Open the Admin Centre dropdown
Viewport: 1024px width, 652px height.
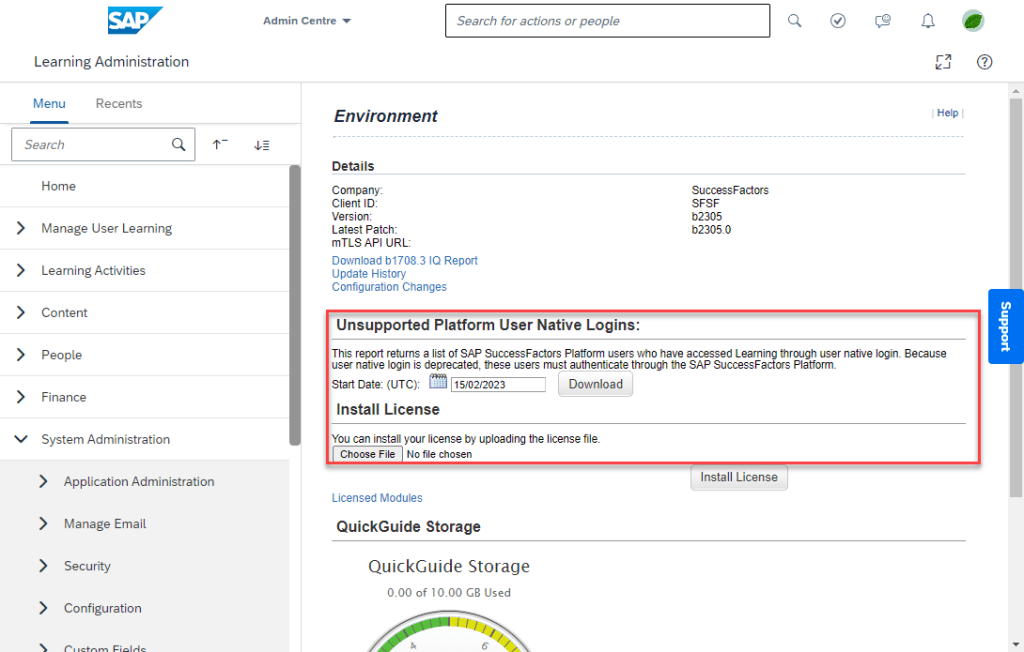pos(307,21)
